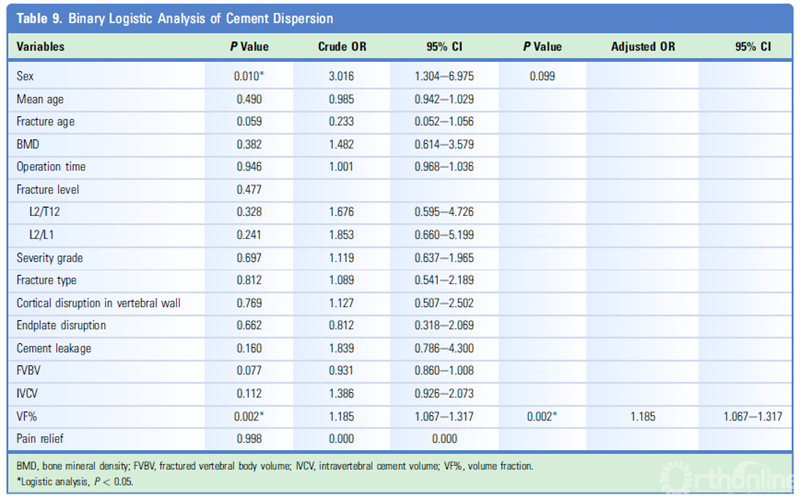Click the Cortical disruption in vertebral wall label
The height and width of the screenshot is (500, 800).
98,302
